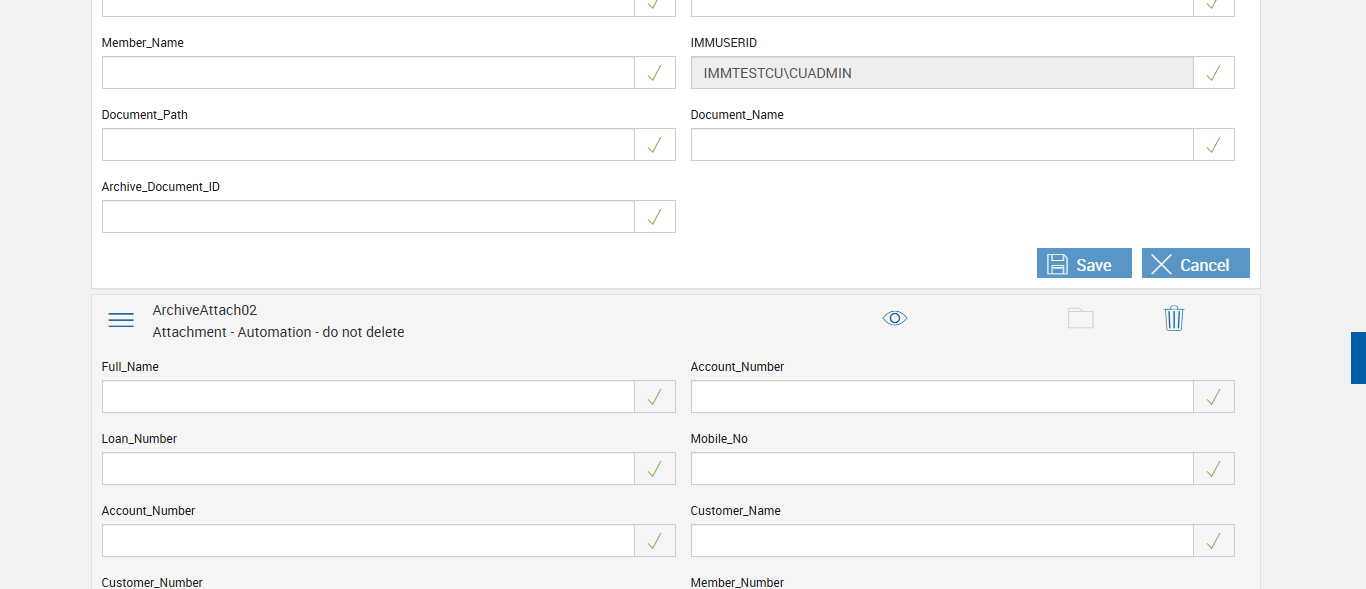Click the checkmark next to IMMUSERID

[x=1214, y=73]
